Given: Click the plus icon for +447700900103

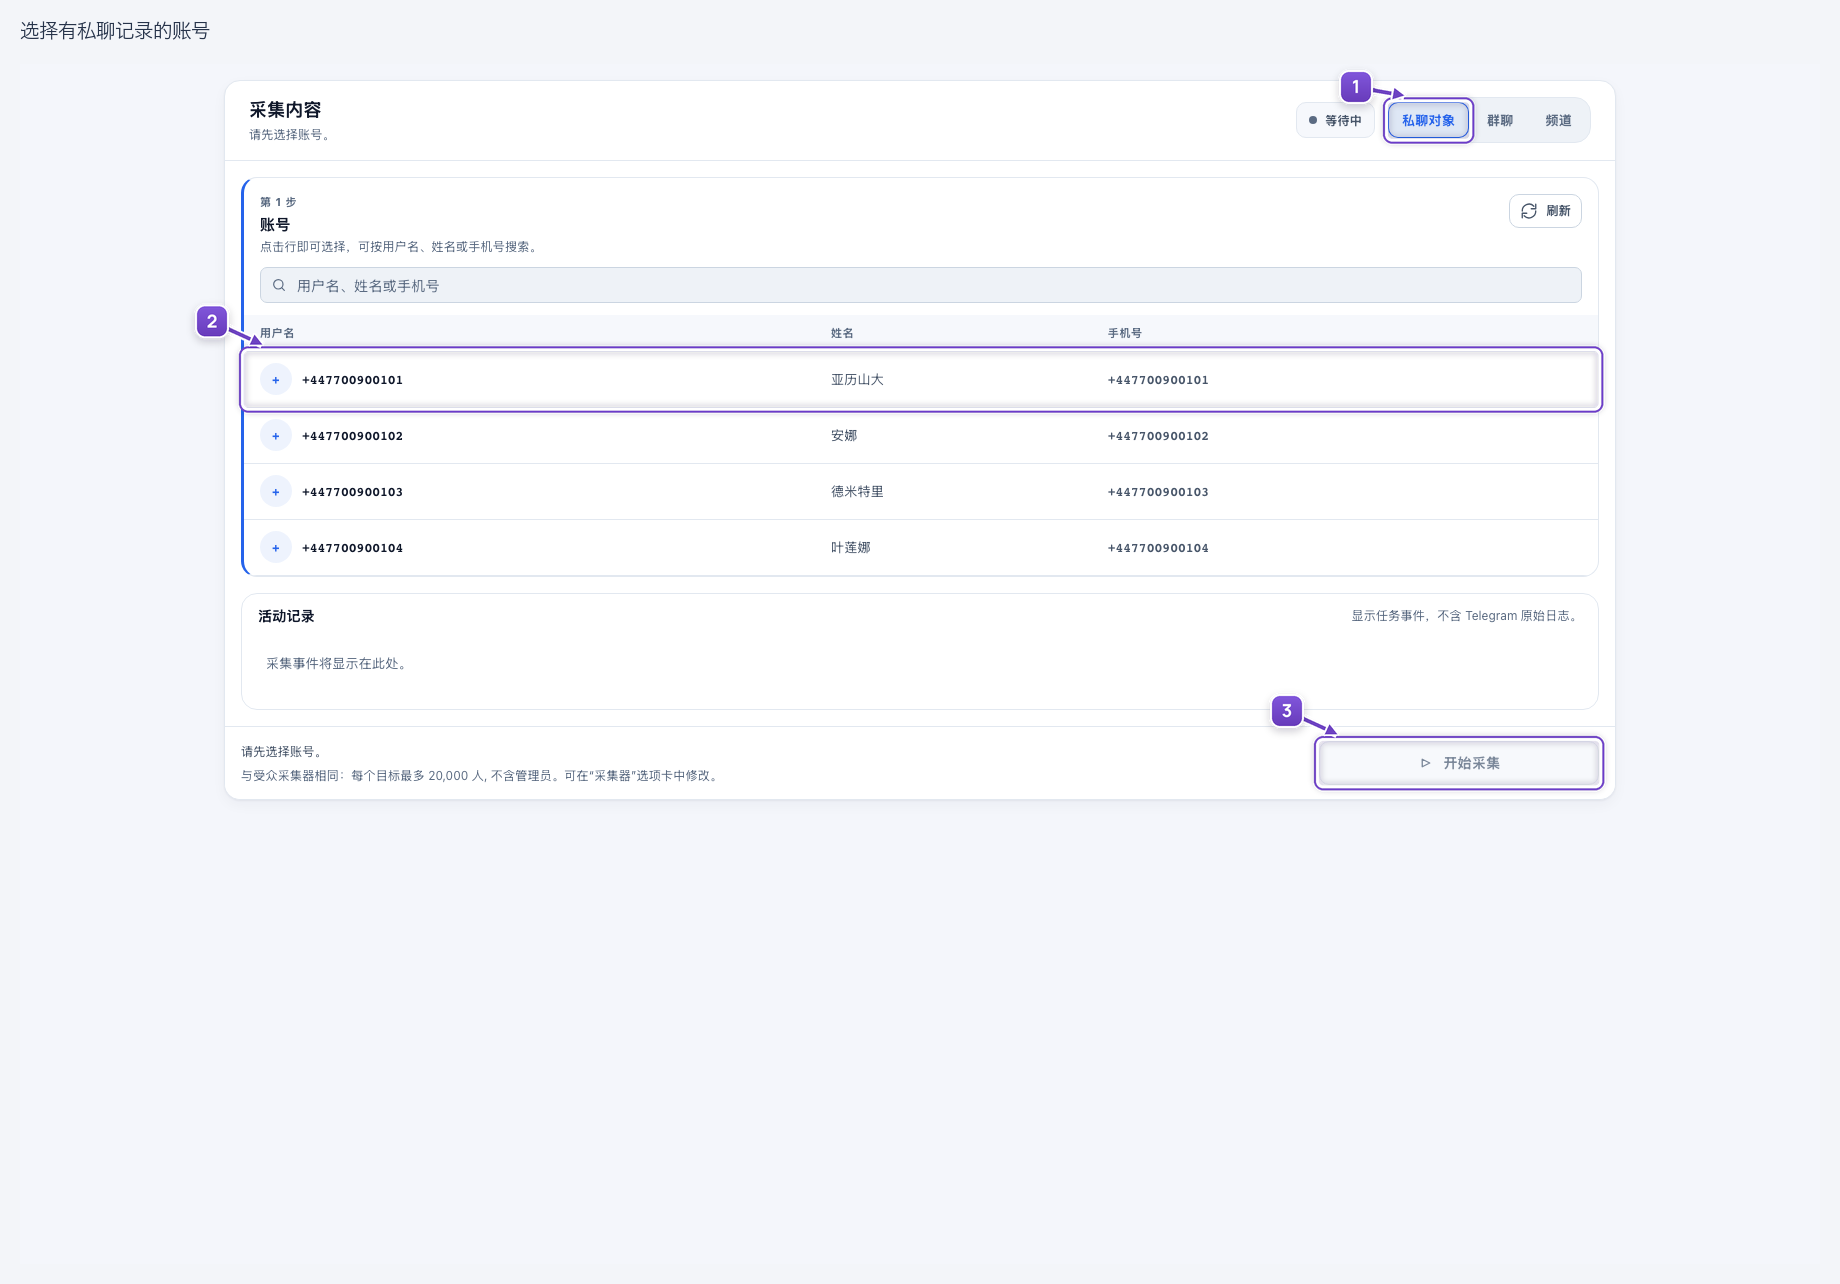Looking at the screenshot, I should [276, 492].
